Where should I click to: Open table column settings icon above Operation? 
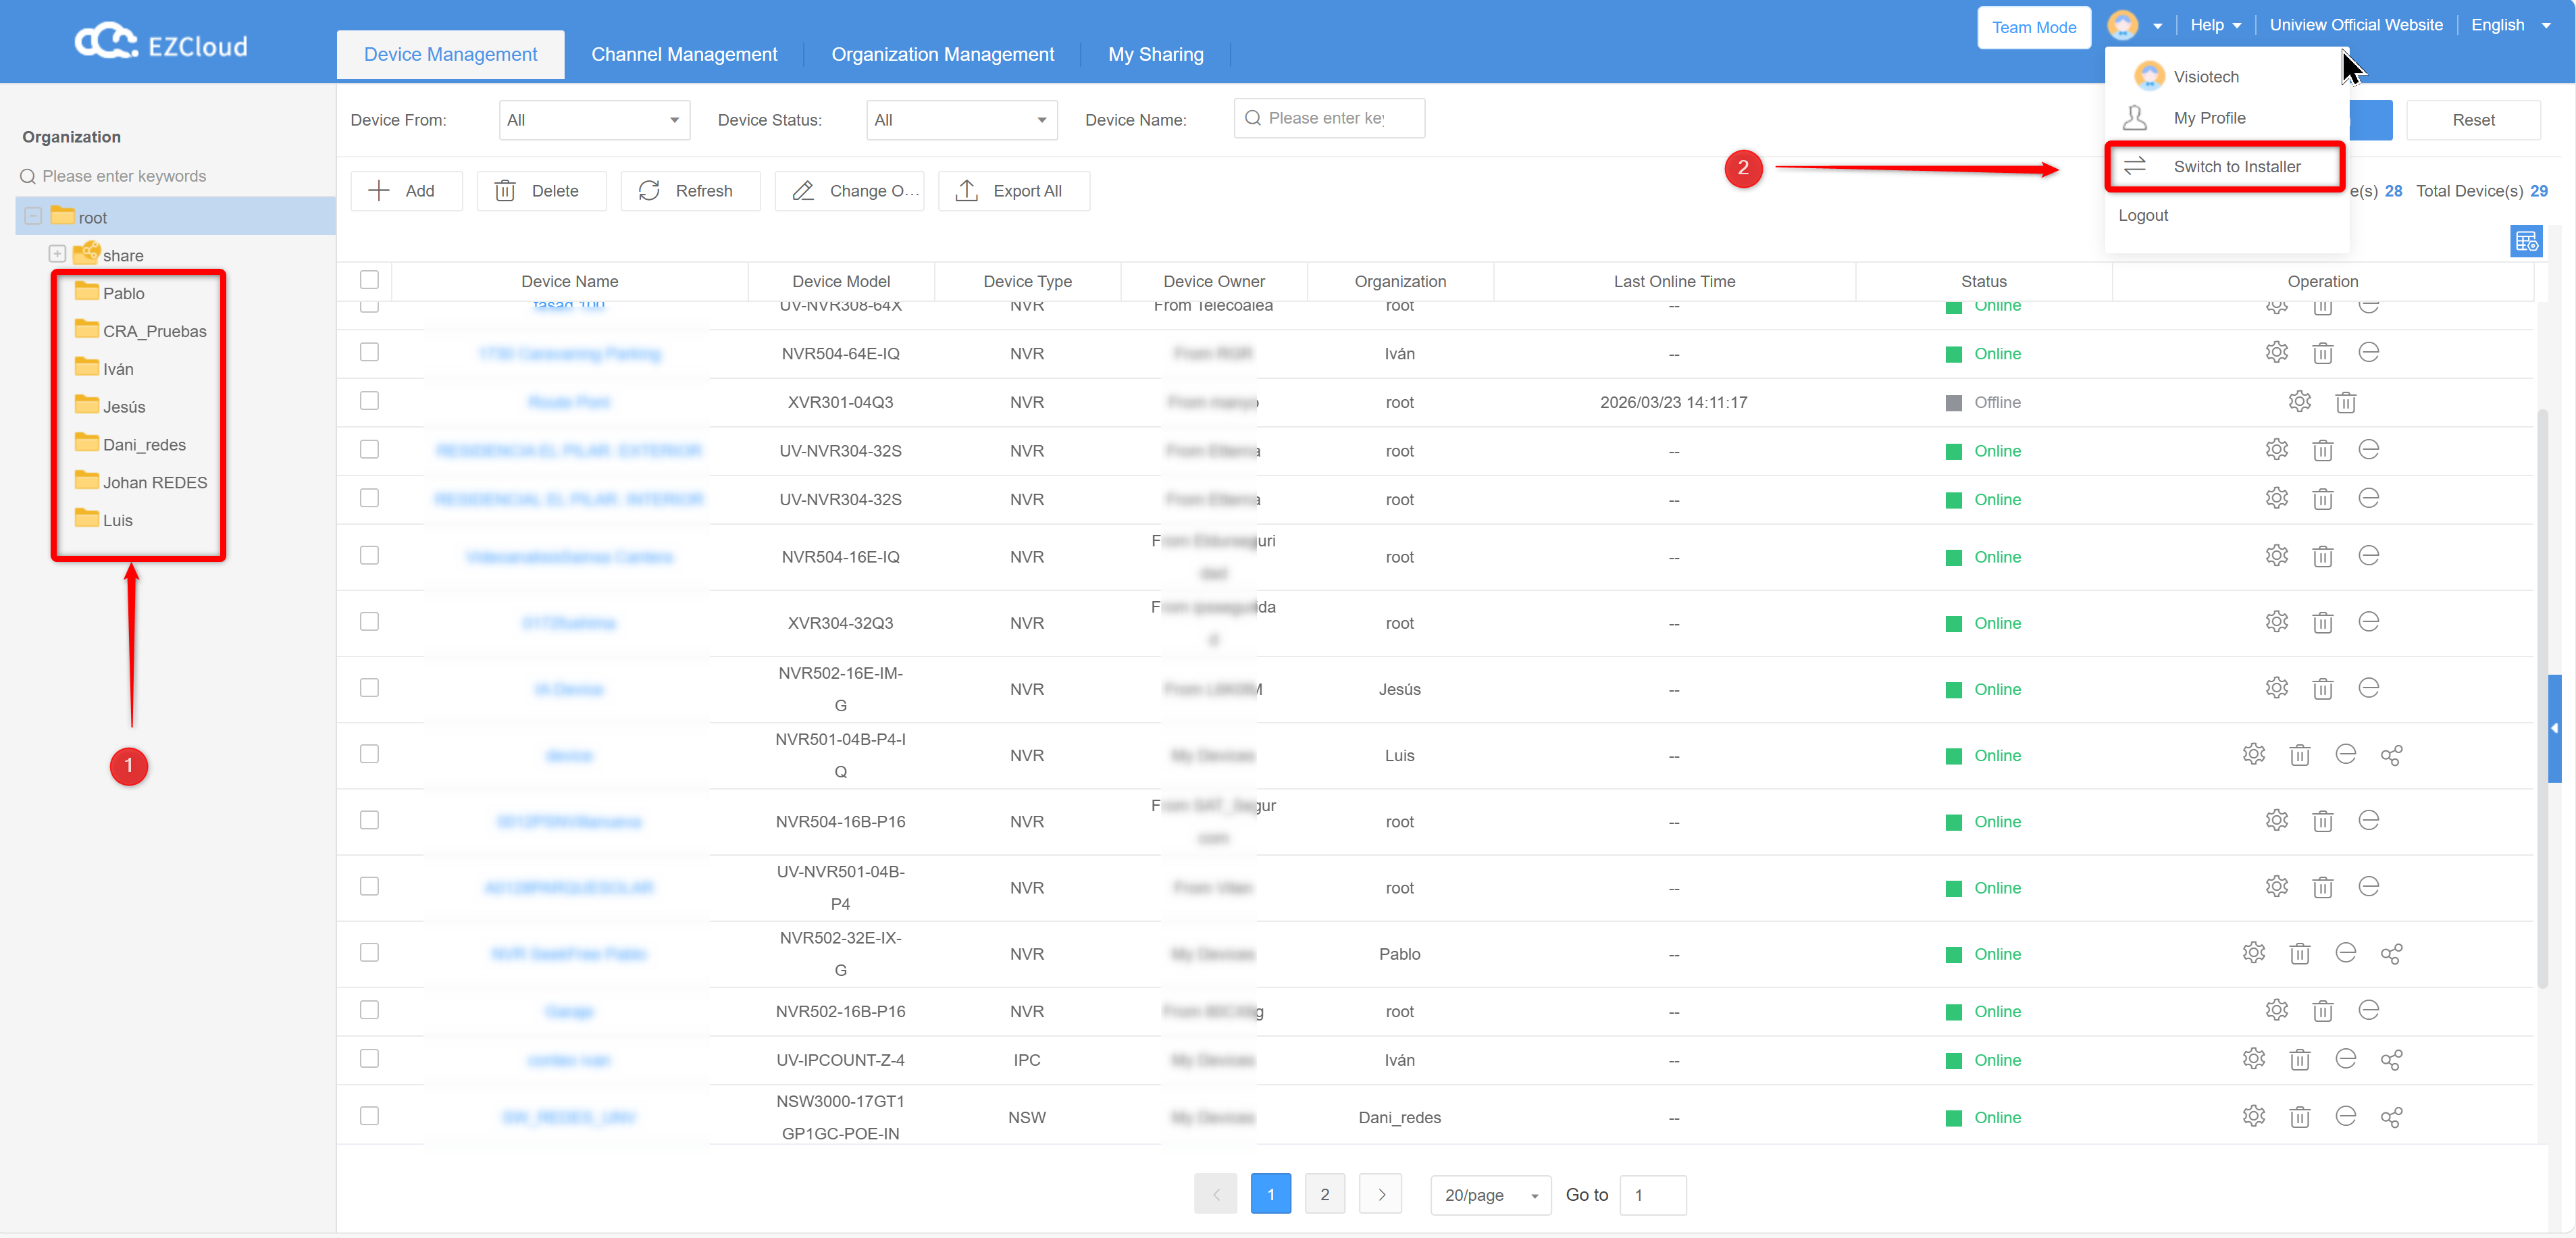2526,242
